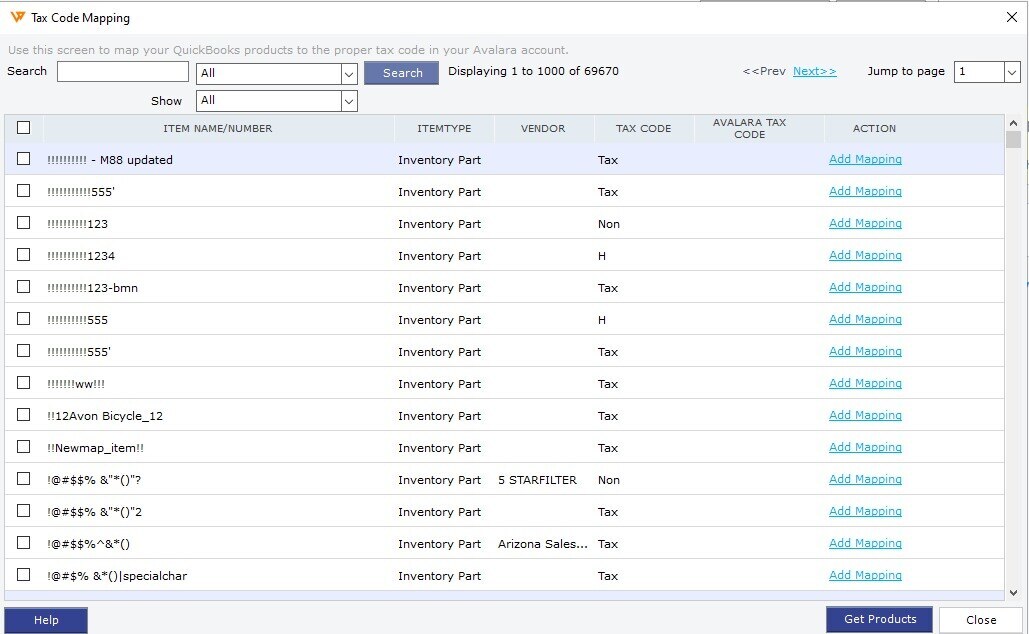Click Add Mapping for 5 STARFILTER vendor row

865,479
